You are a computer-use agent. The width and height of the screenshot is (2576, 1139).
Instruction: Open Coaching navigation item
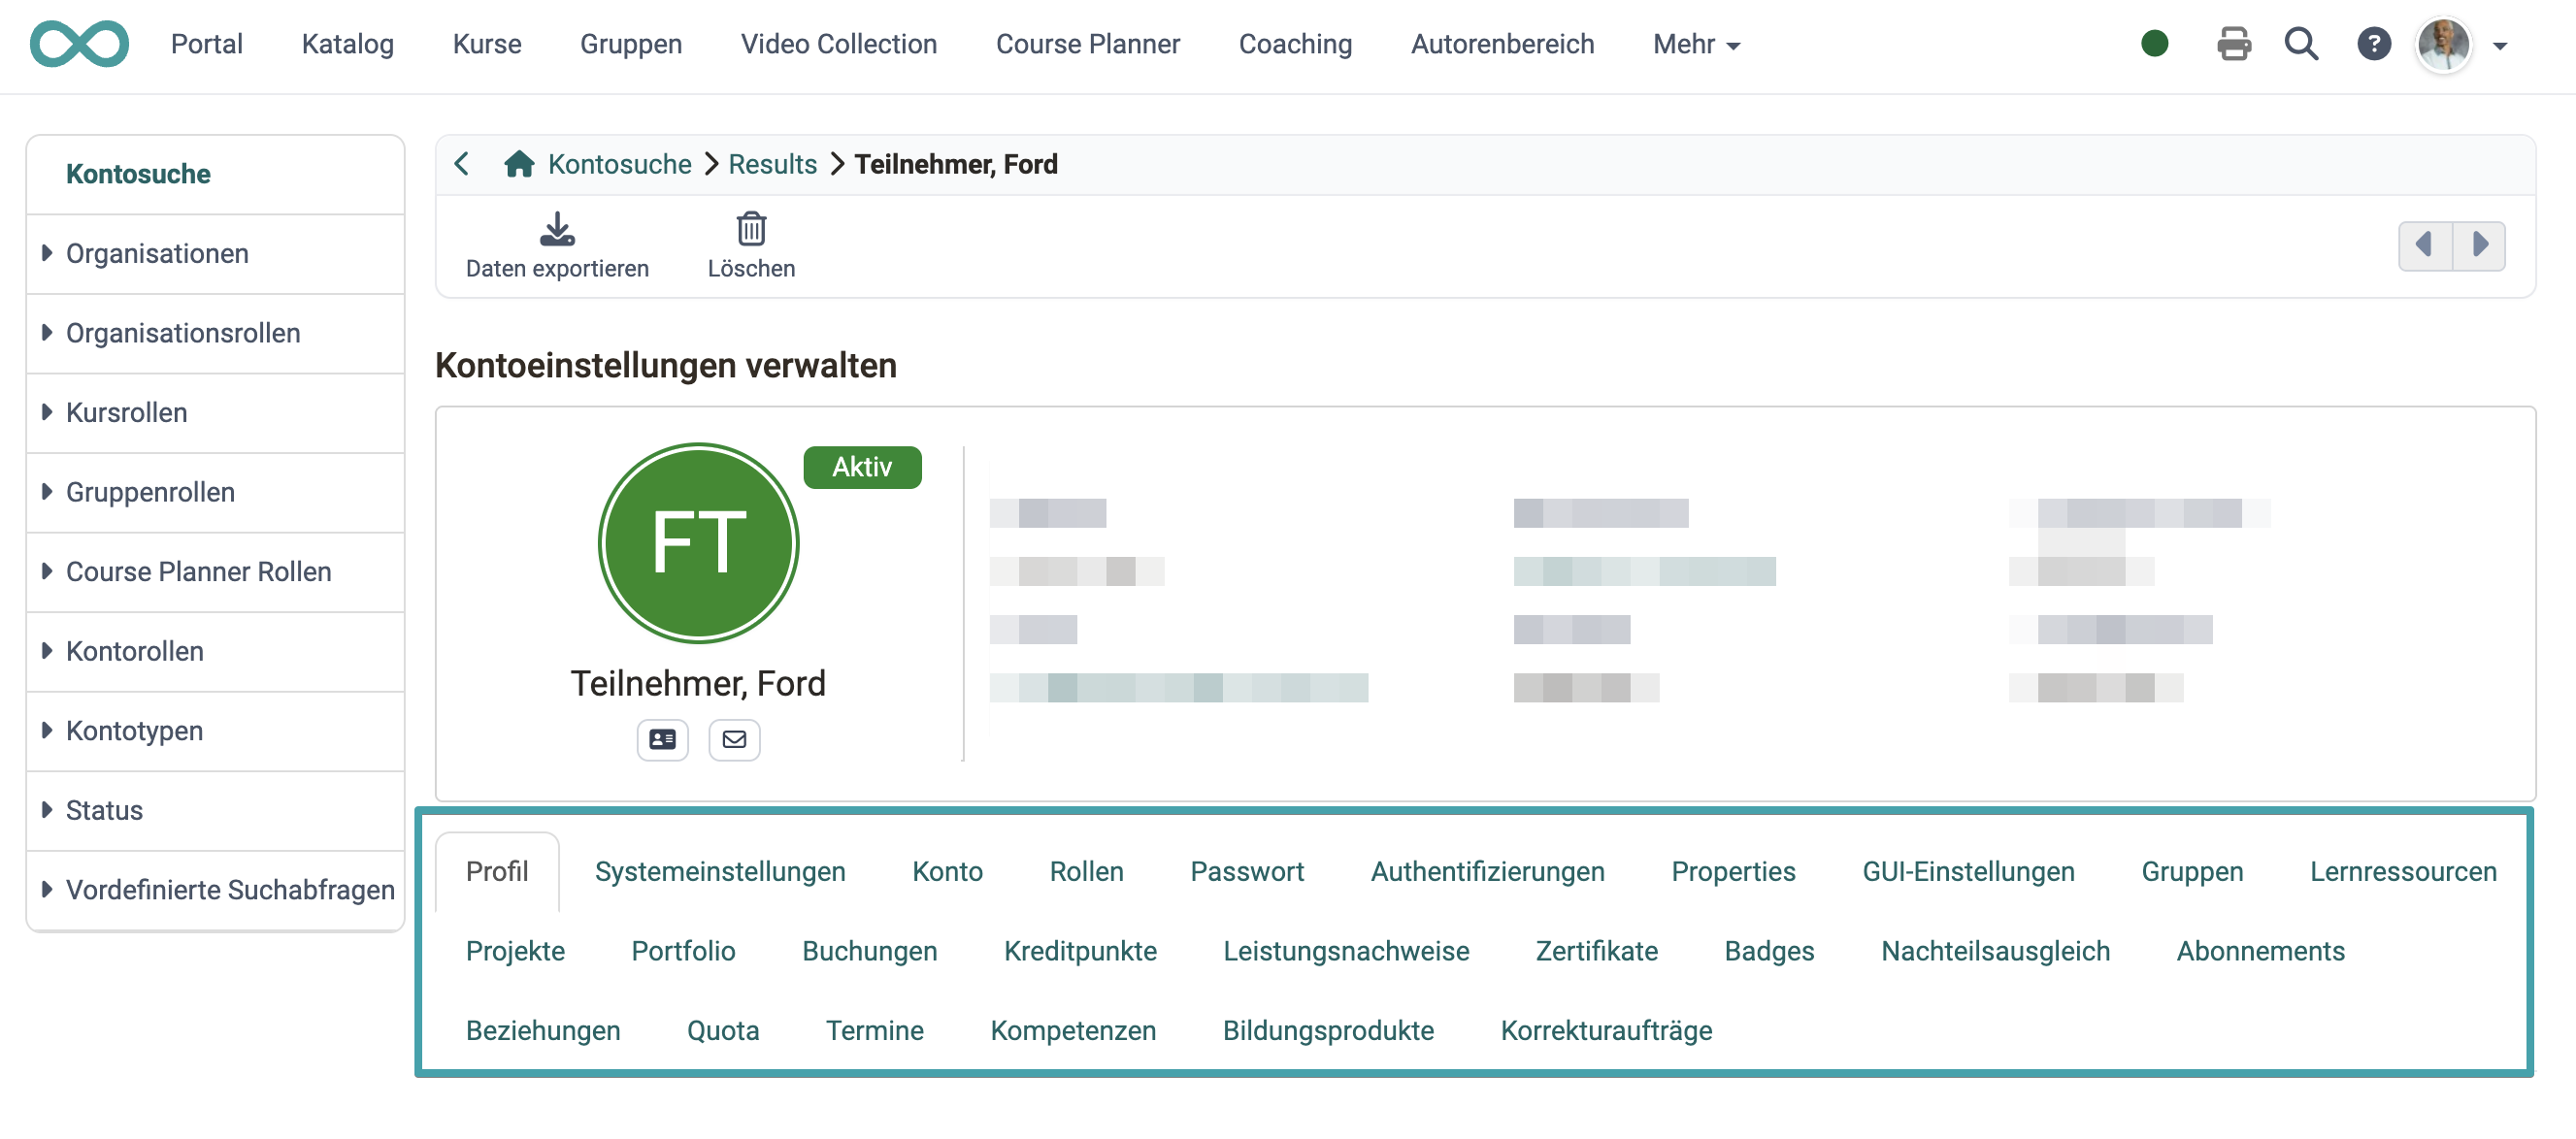1294,44
